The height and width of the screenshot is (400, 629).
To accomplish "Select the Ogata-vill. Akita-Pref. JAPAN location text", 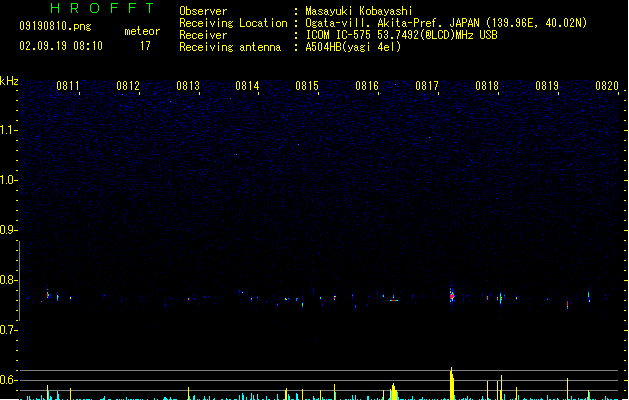I will coord(446,23).
